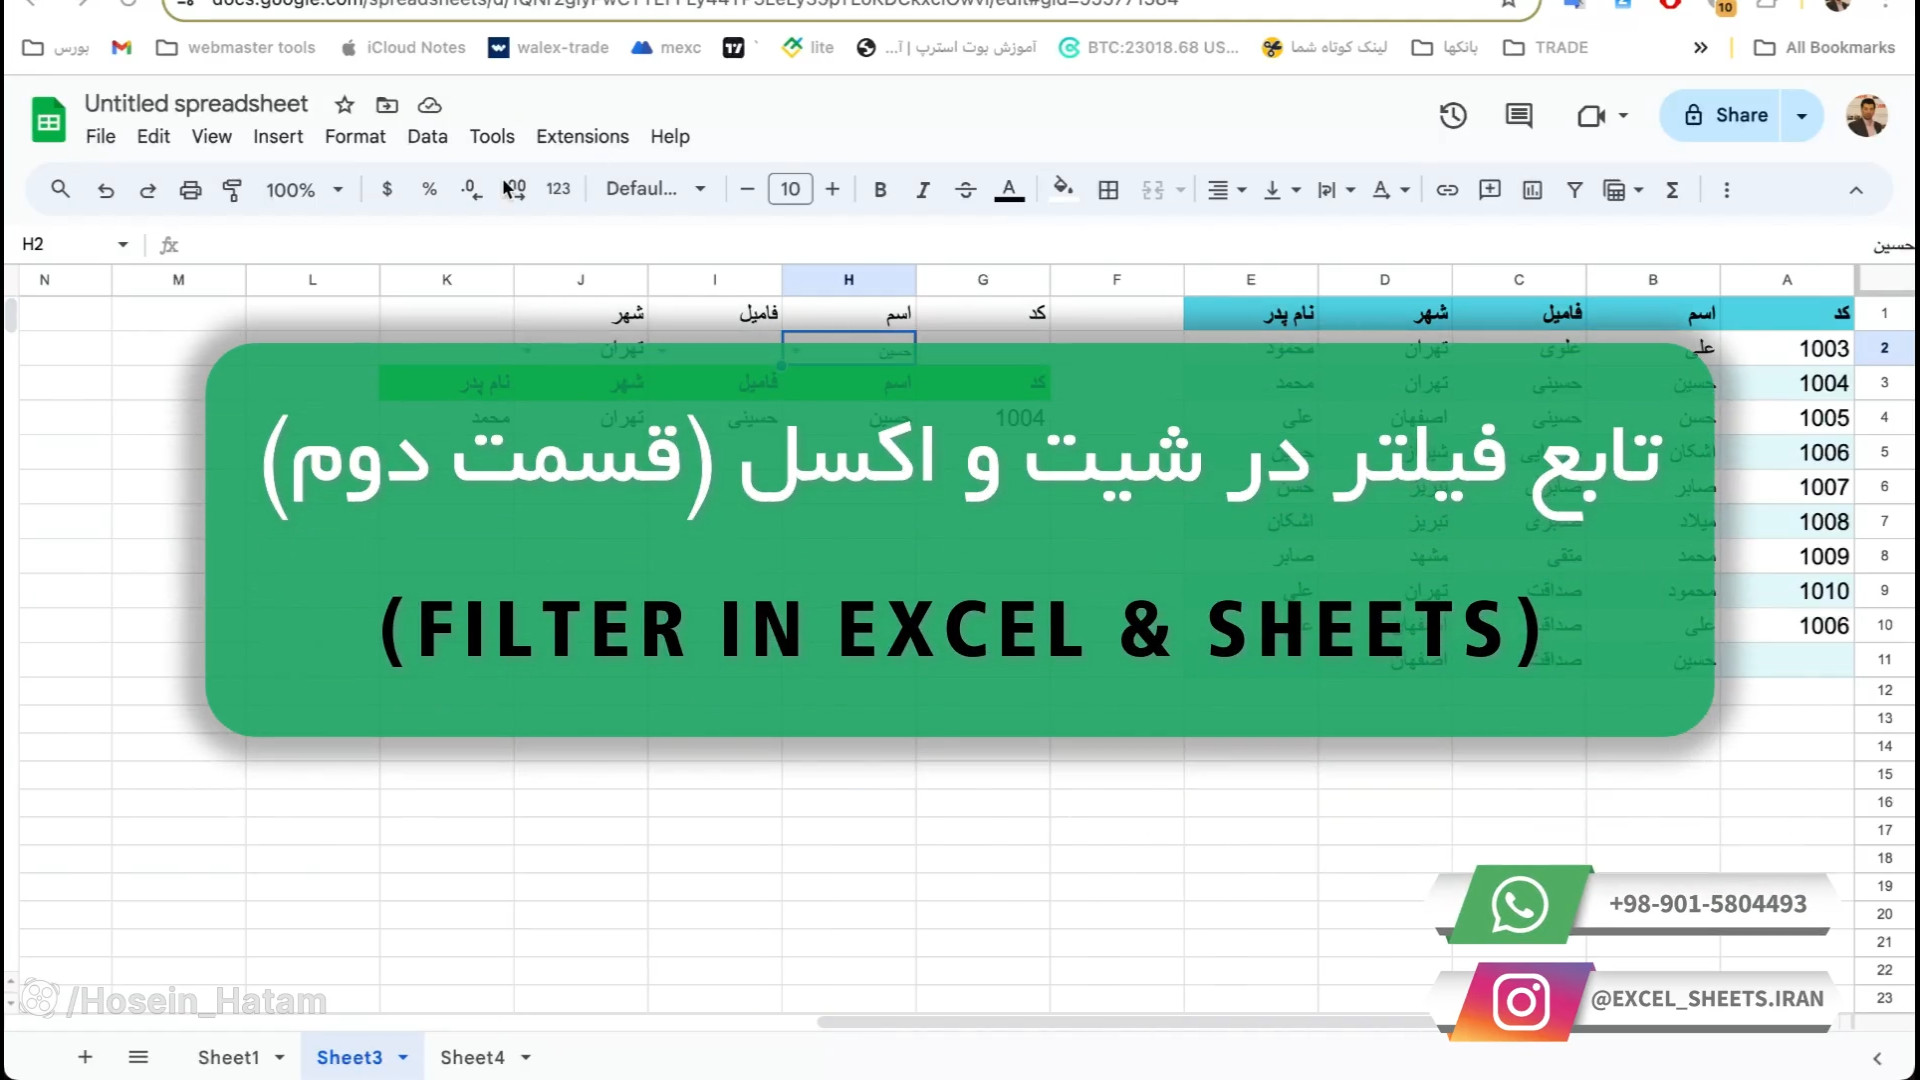Viewport: 1920px width, 1080px height.
Task: Open the iCloud Notes bookmark
Action: click(x=404, y=47)
